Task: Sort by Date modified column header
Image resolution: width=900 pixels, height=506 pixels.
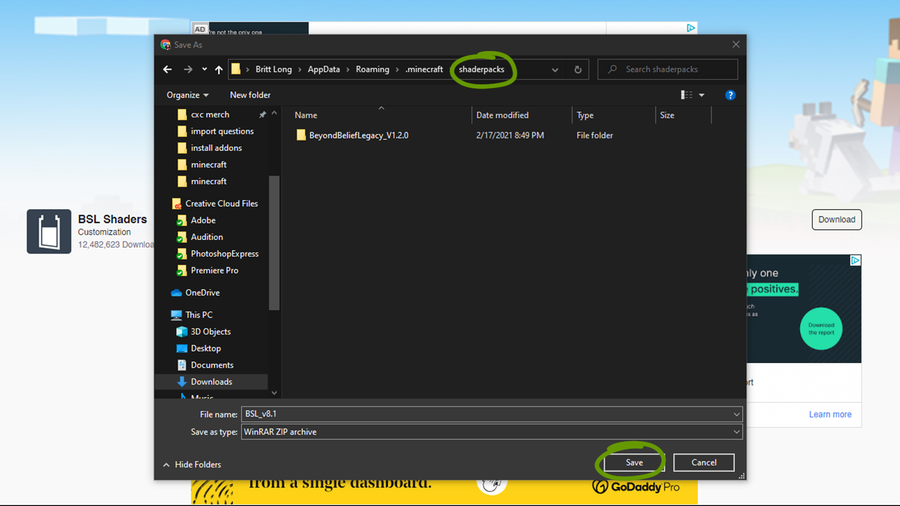Action: tap(502, 115)
